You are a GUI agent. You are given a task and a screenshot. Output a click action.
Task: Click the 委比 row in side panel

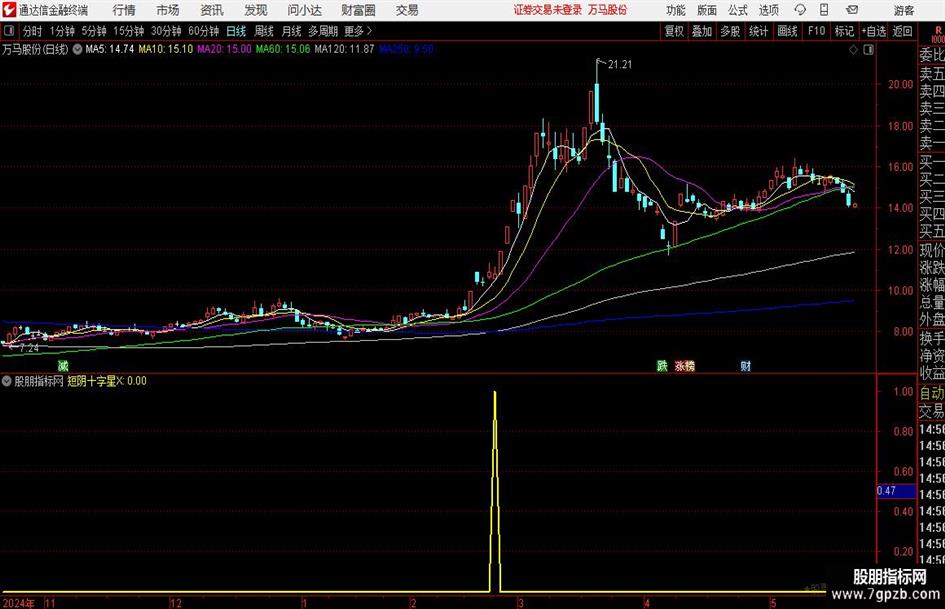tap(932, 55)
